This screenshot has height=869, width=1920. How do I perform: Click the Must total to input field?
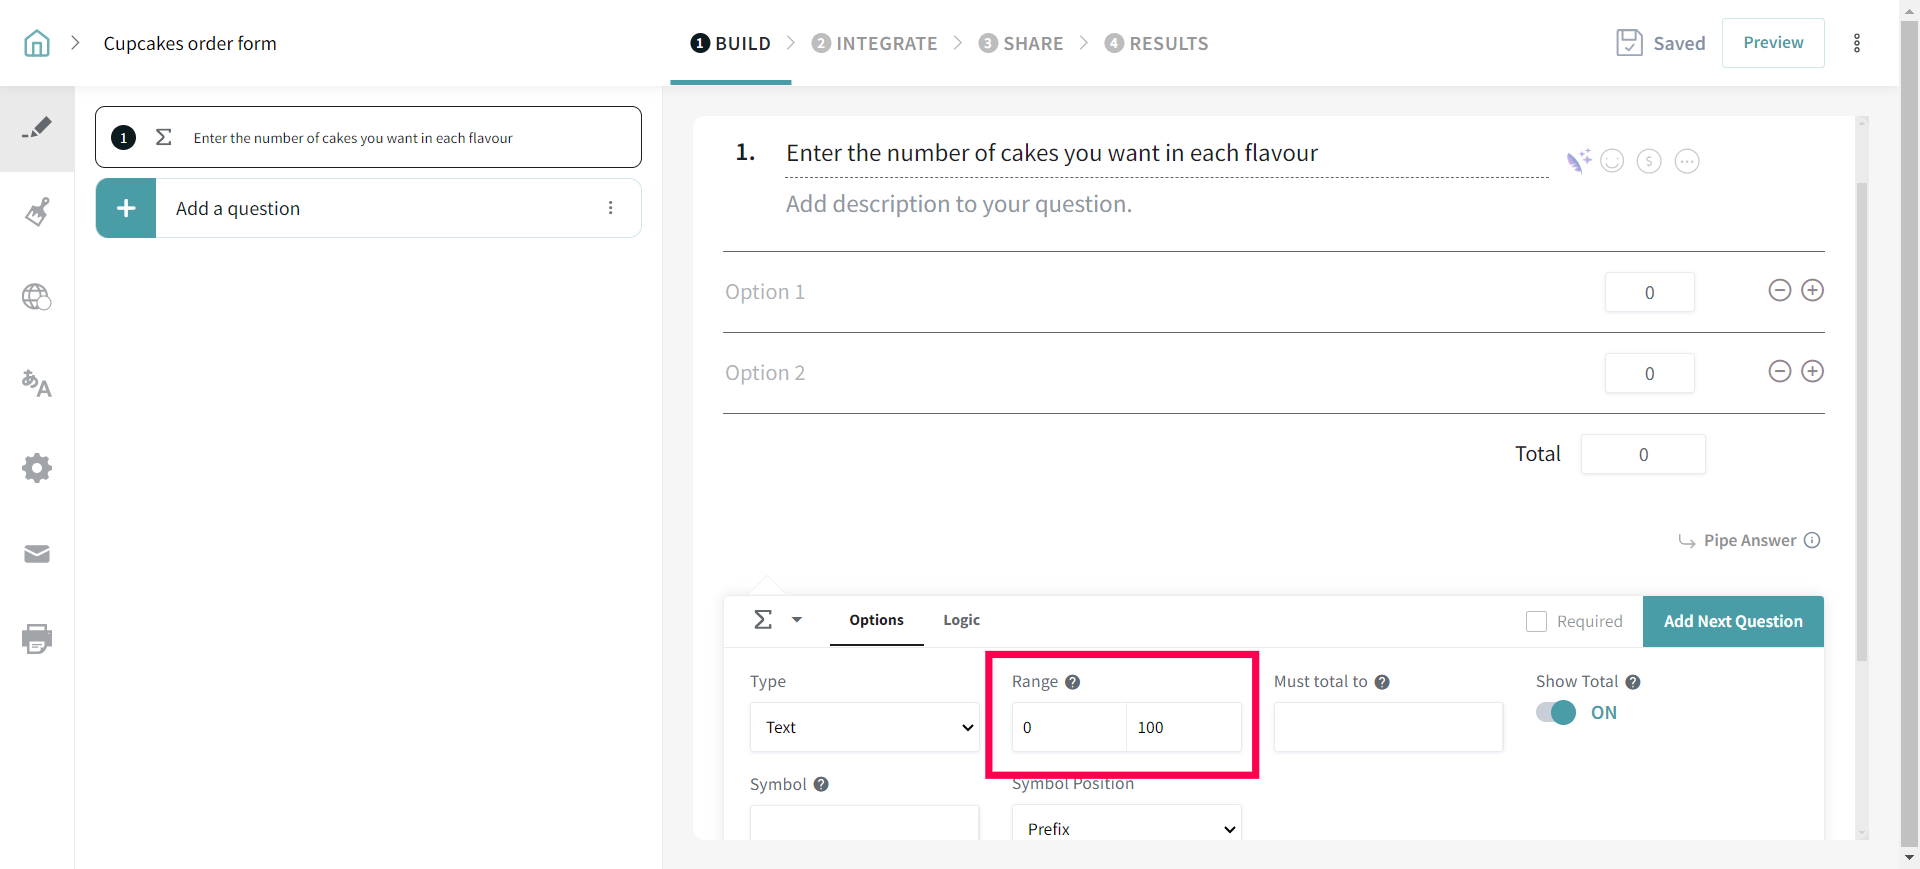(1387, 727)
